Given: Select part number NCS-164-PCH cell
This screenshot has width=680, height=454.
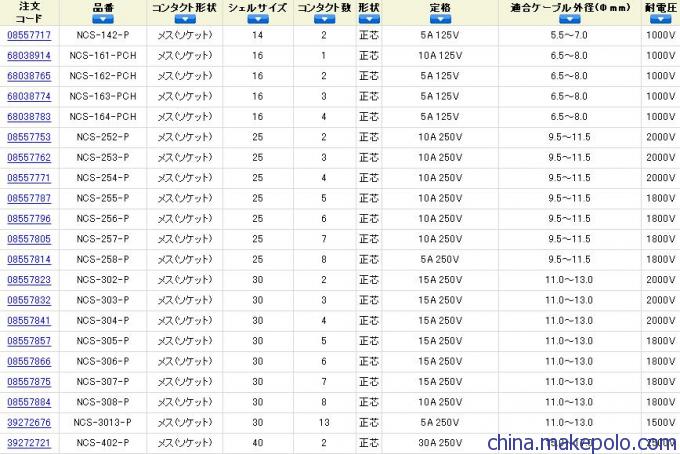Looking at the screenshot, I should coord(103,117).
